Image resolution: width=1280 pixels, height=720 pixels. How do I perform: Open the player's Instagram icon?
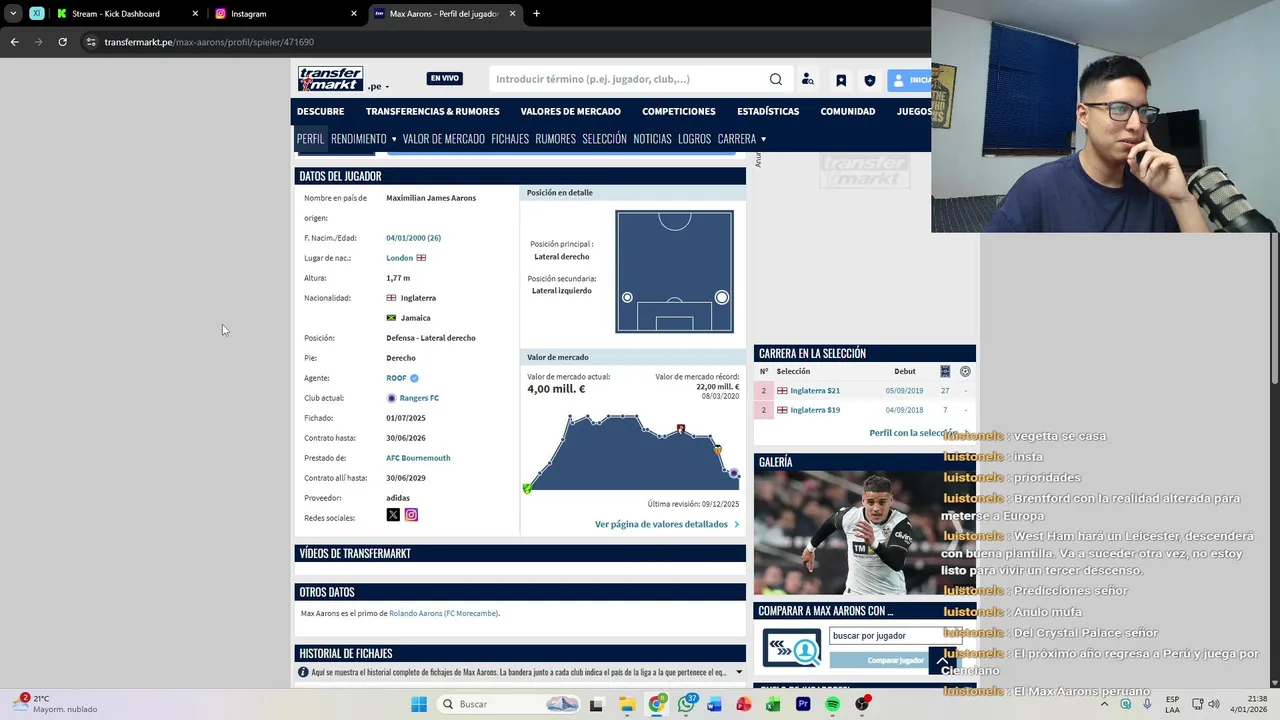coord(411,515)
